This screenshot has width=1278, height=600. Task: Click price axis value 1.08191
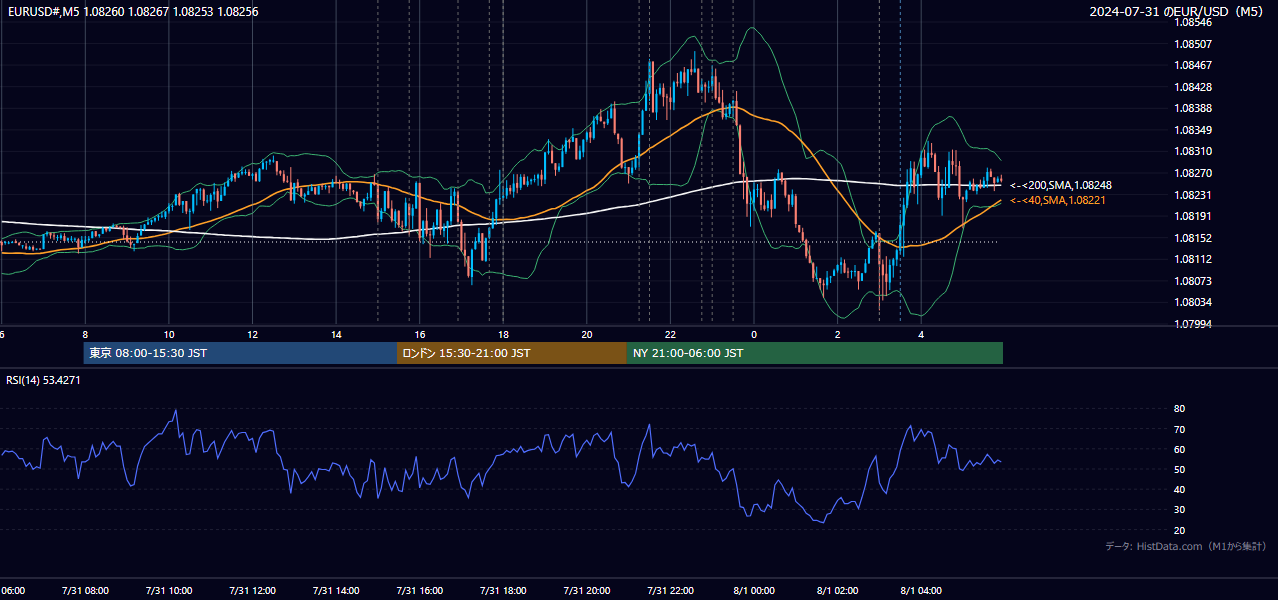pyautogui.click(x=1192, y=216)
